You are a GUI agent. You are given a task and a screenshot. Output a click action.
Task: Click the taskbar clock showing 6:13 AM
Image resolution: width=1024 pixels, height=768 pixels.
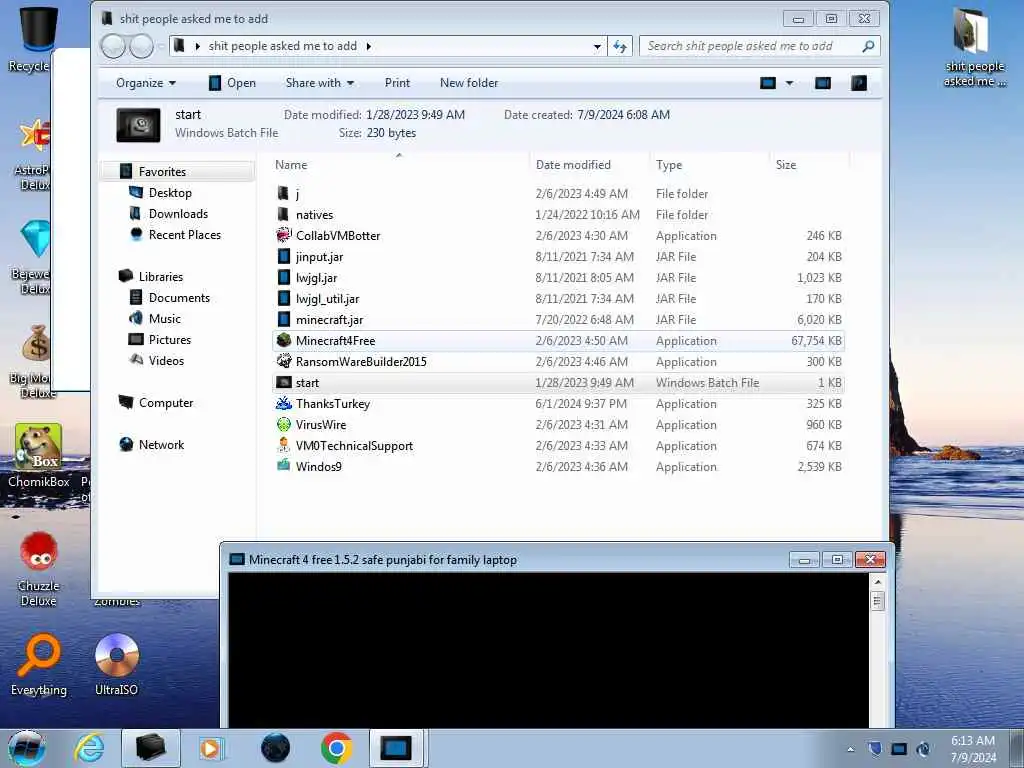coord(973,749)
